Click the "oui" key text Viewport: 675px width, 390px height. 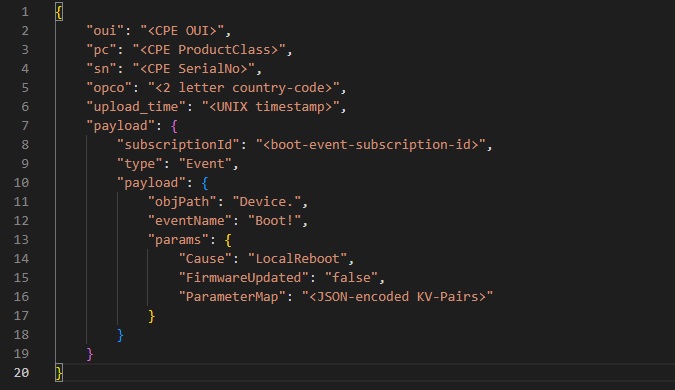(105, 31)
